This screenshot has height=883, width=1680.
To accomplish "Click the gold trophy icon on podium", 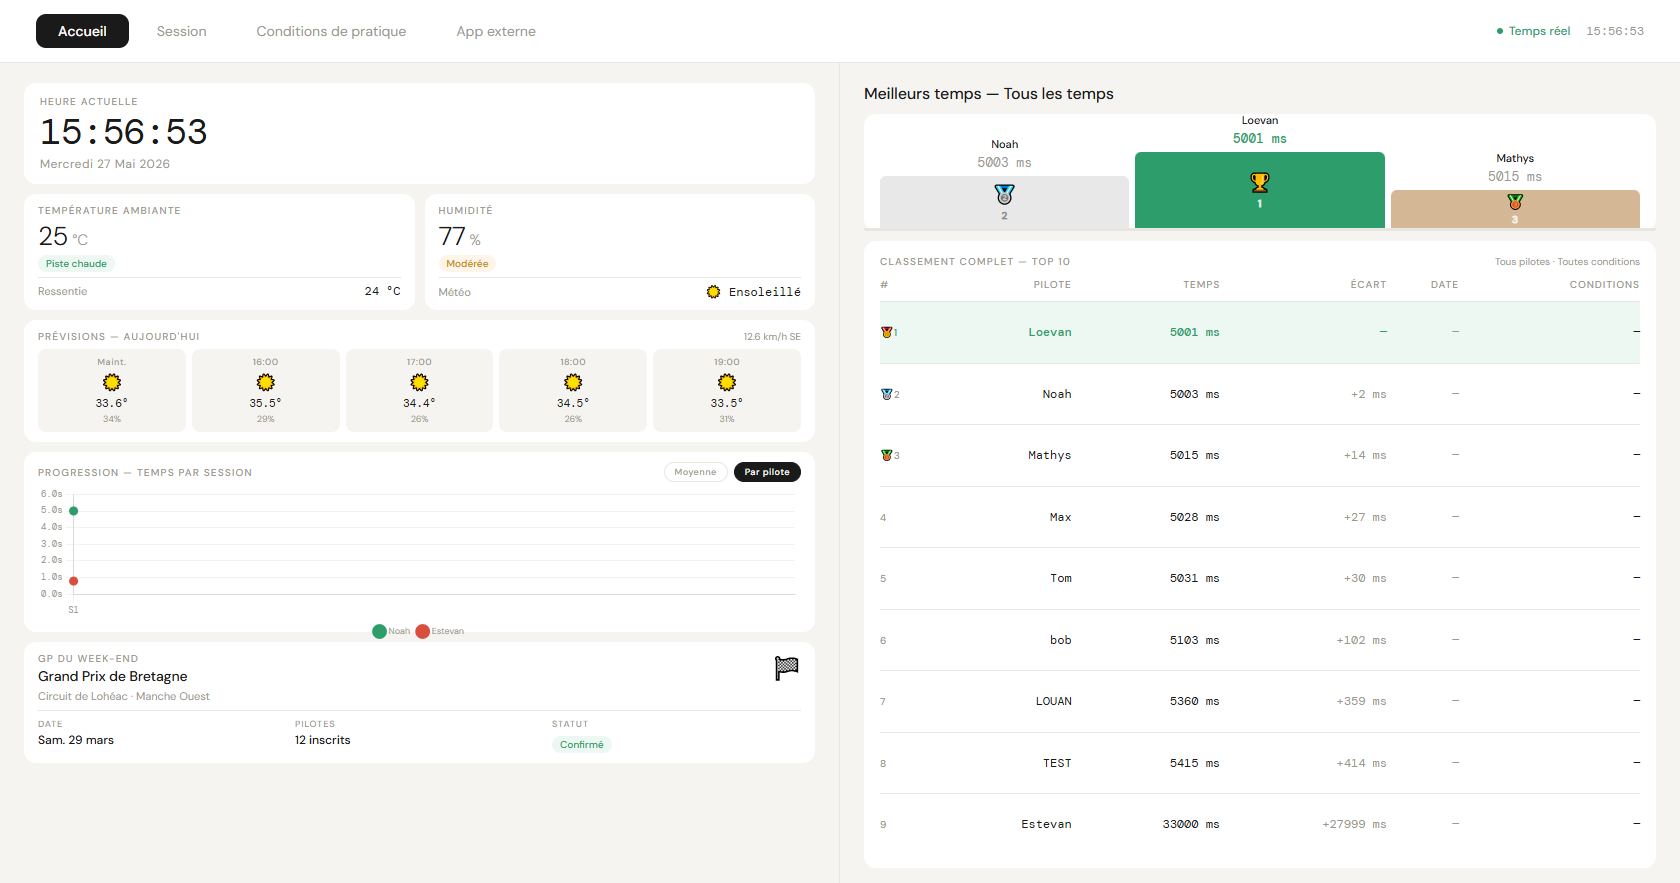I will 1259,183.
